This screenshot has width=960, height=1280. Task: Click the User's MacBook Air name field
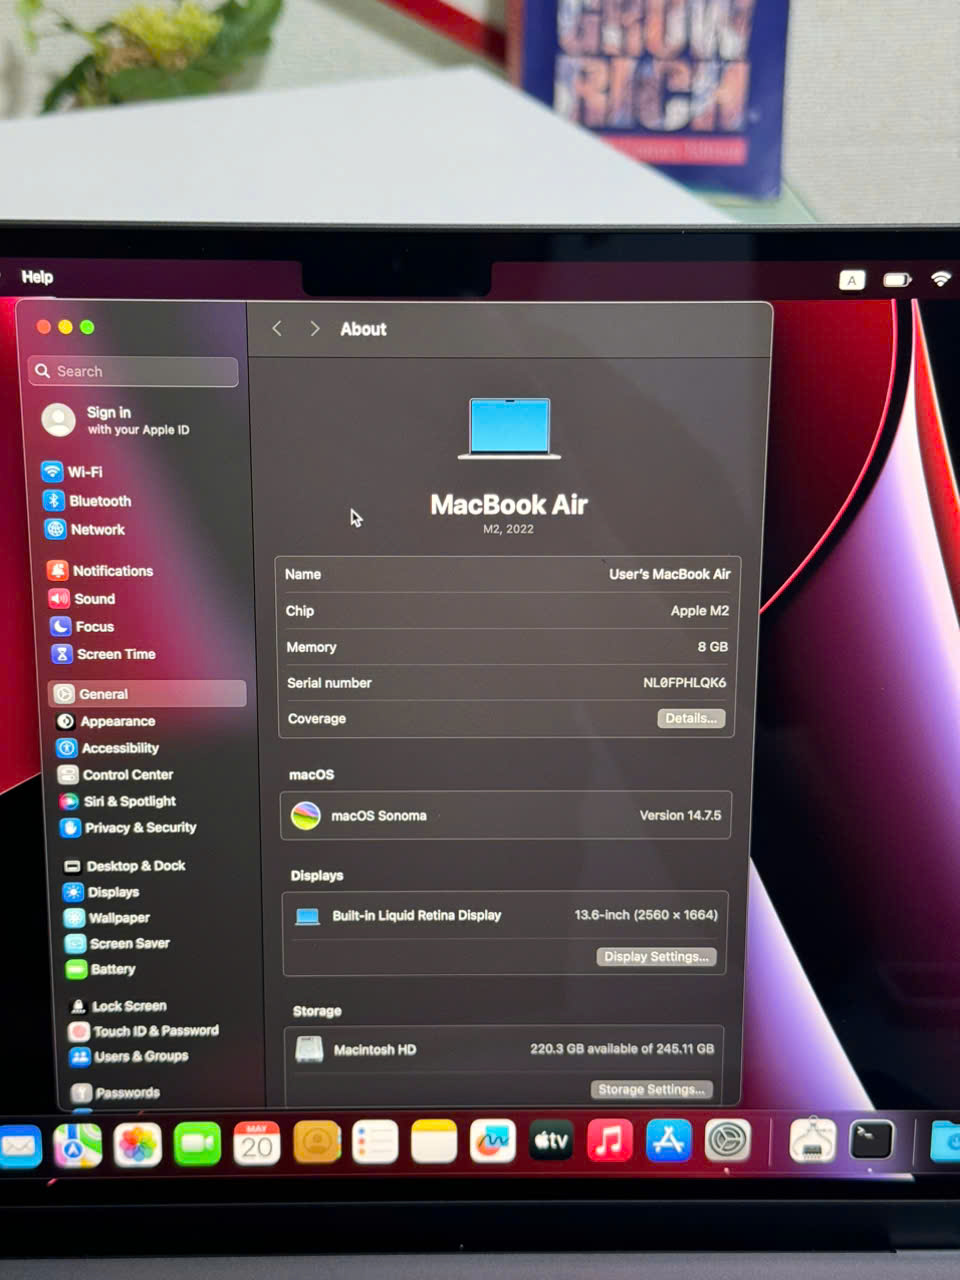point(670,574)
